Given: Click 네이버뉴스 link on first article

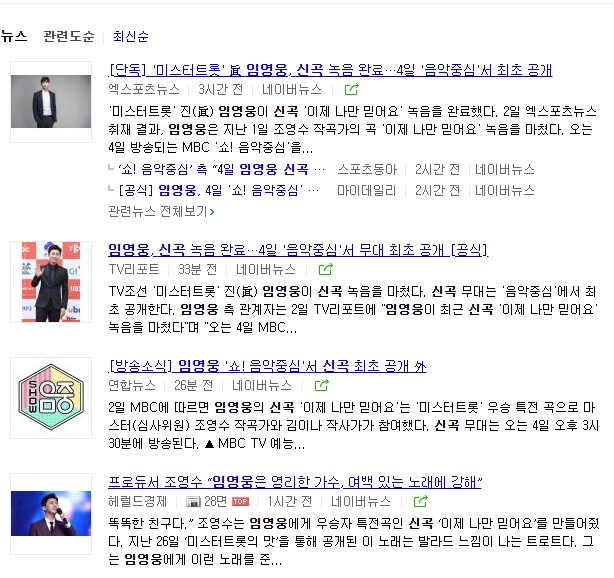Looking at the screenshot, I should (292, 90).
